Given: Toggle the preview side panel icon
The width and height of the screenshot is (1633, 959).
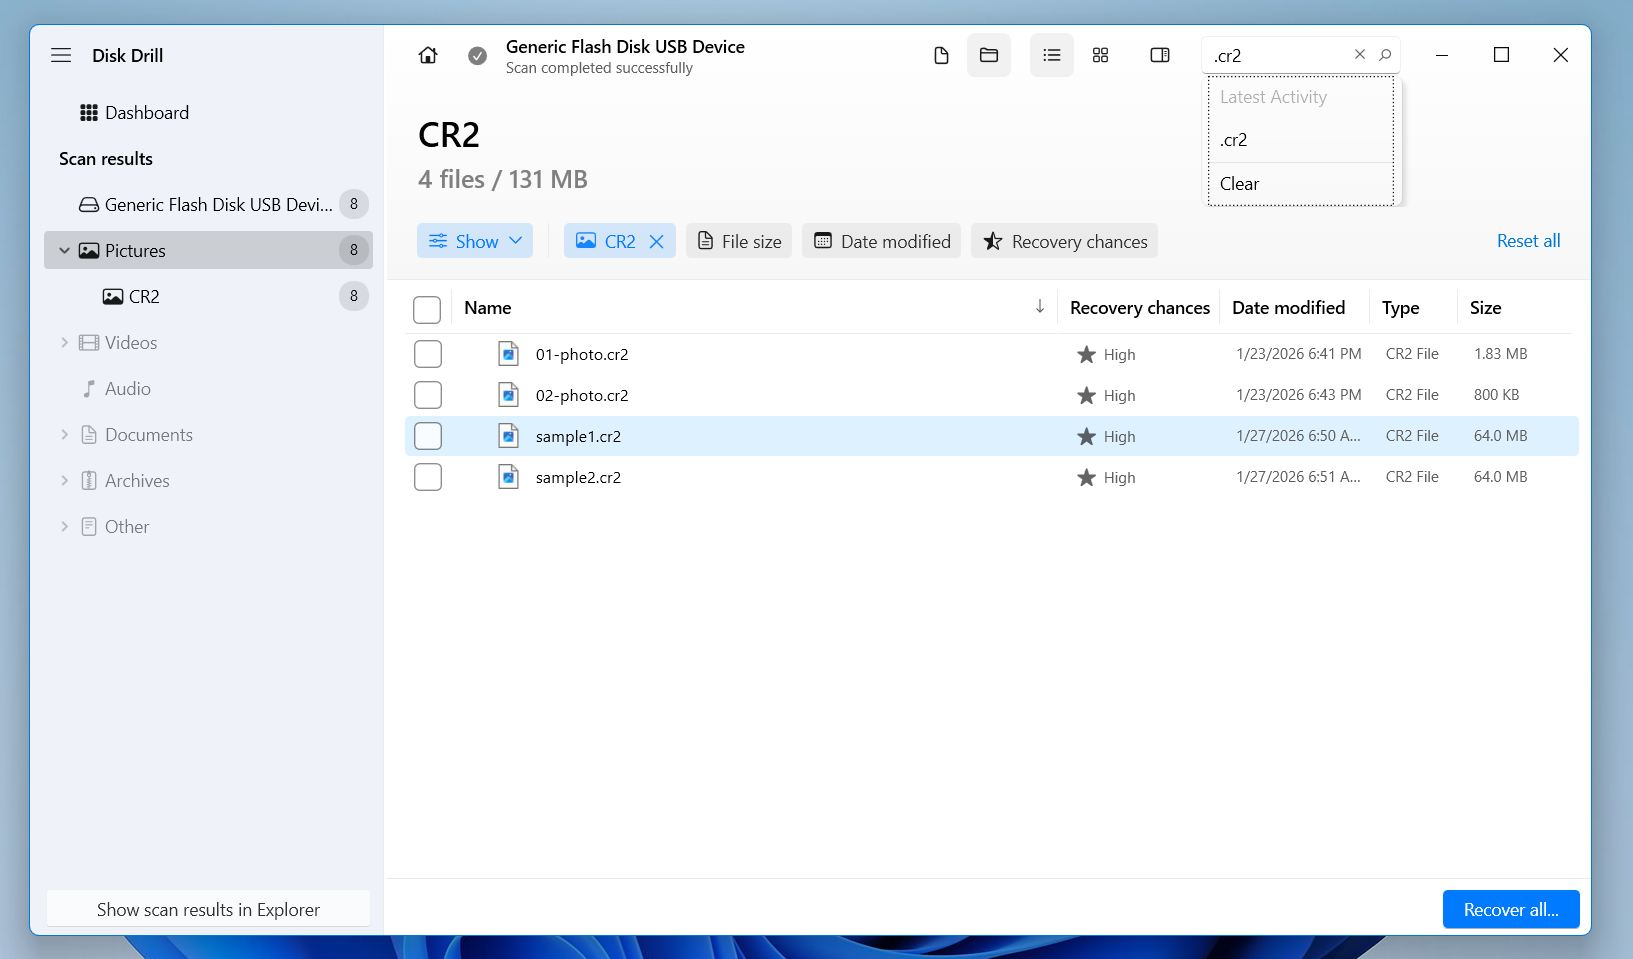Looking at the screenshot, I should [1160, 55].
